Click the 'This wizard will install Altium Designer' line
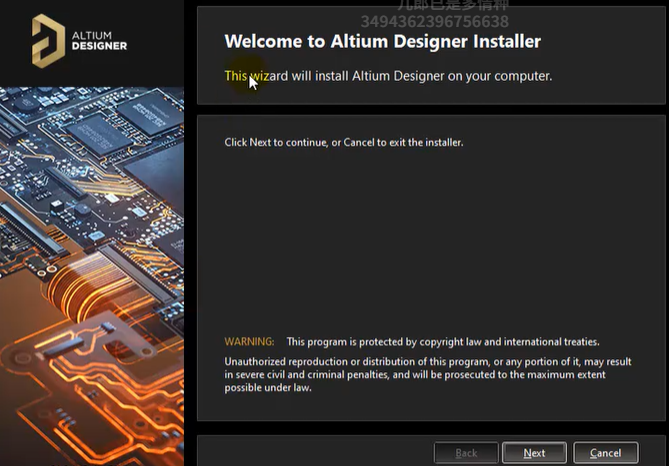Image resolution: width=669 pixels, height=466 pixels. coord(388,76)
